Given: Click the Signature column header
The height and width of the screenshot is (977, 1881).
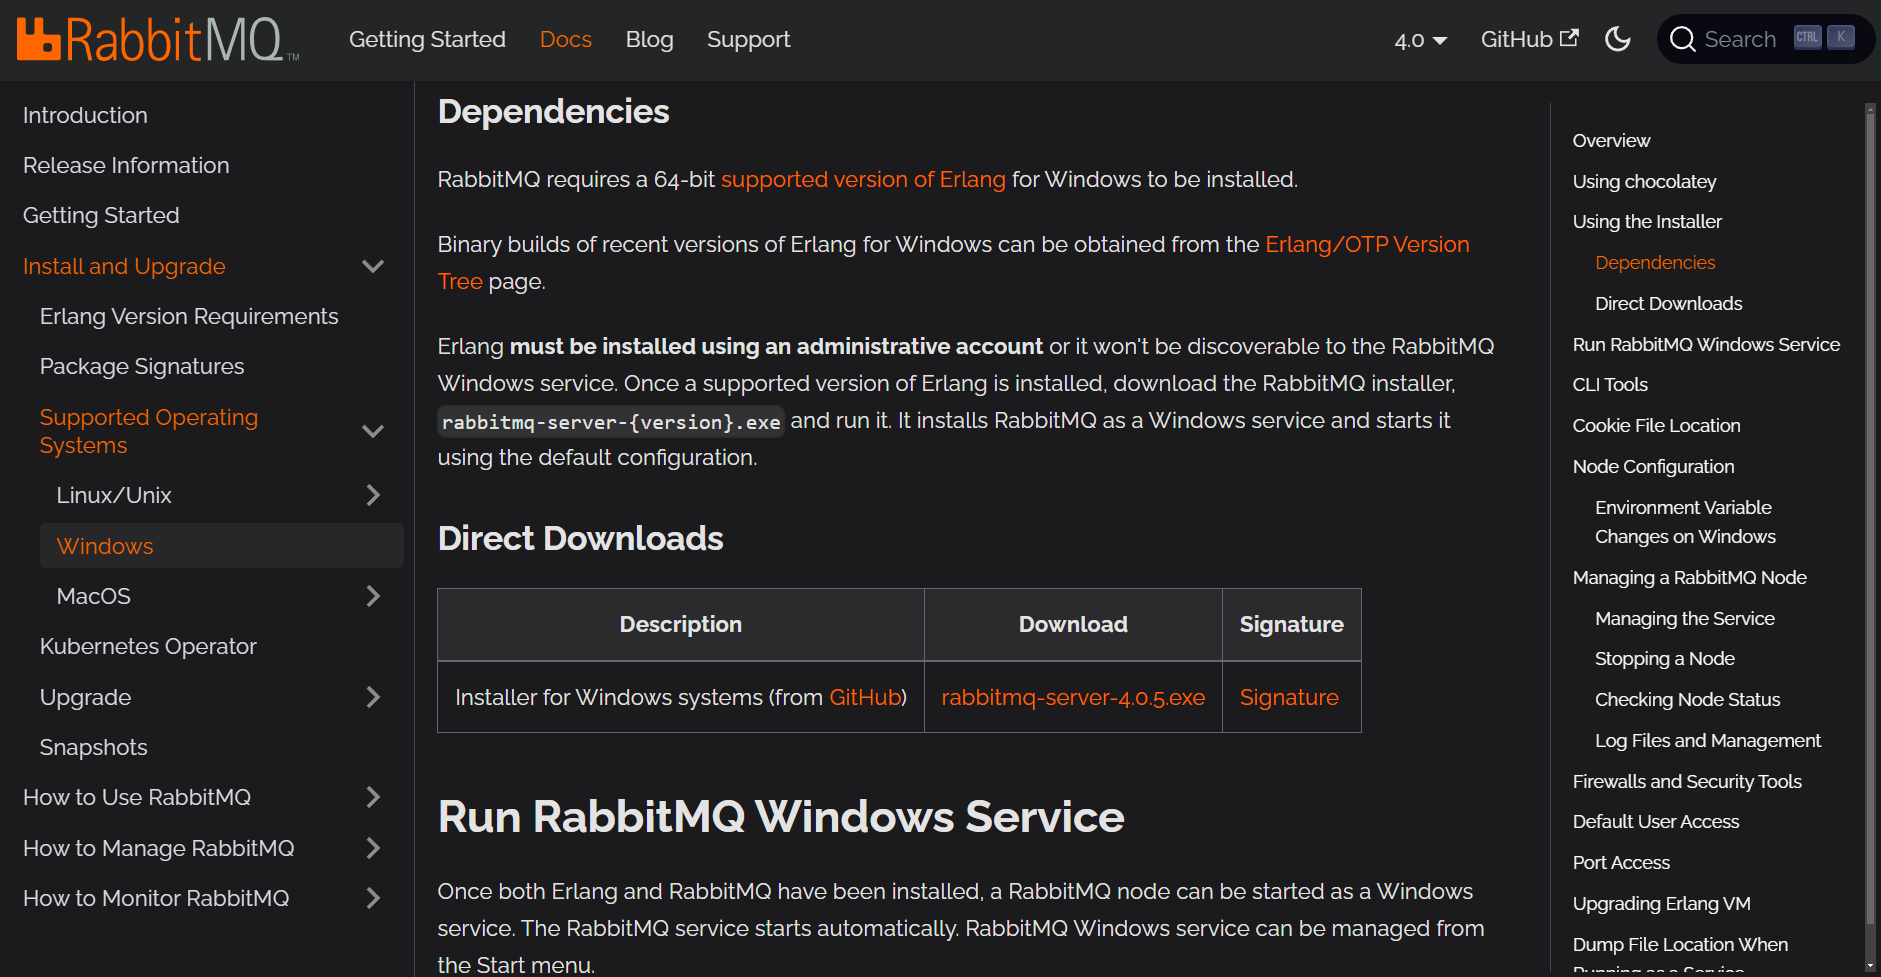Looking at the screenshot, I should point(1292,624).
